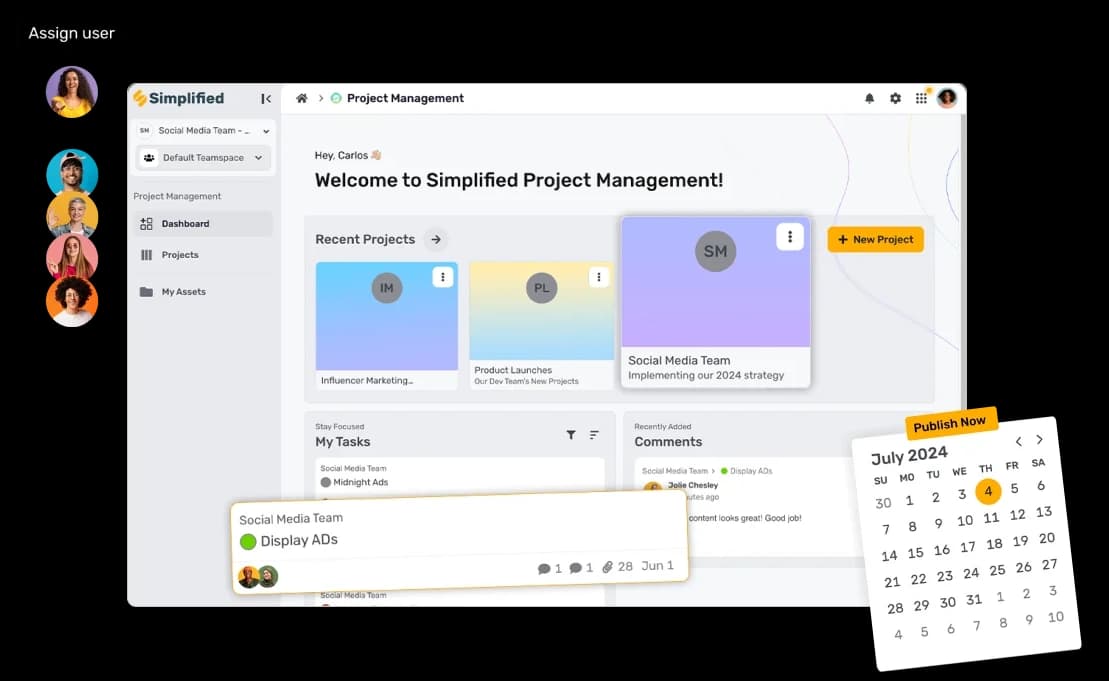This screenshot has height=681, width=1109.
Task: Sort My Tasks with the sort icon
Action: pos(594,435)
